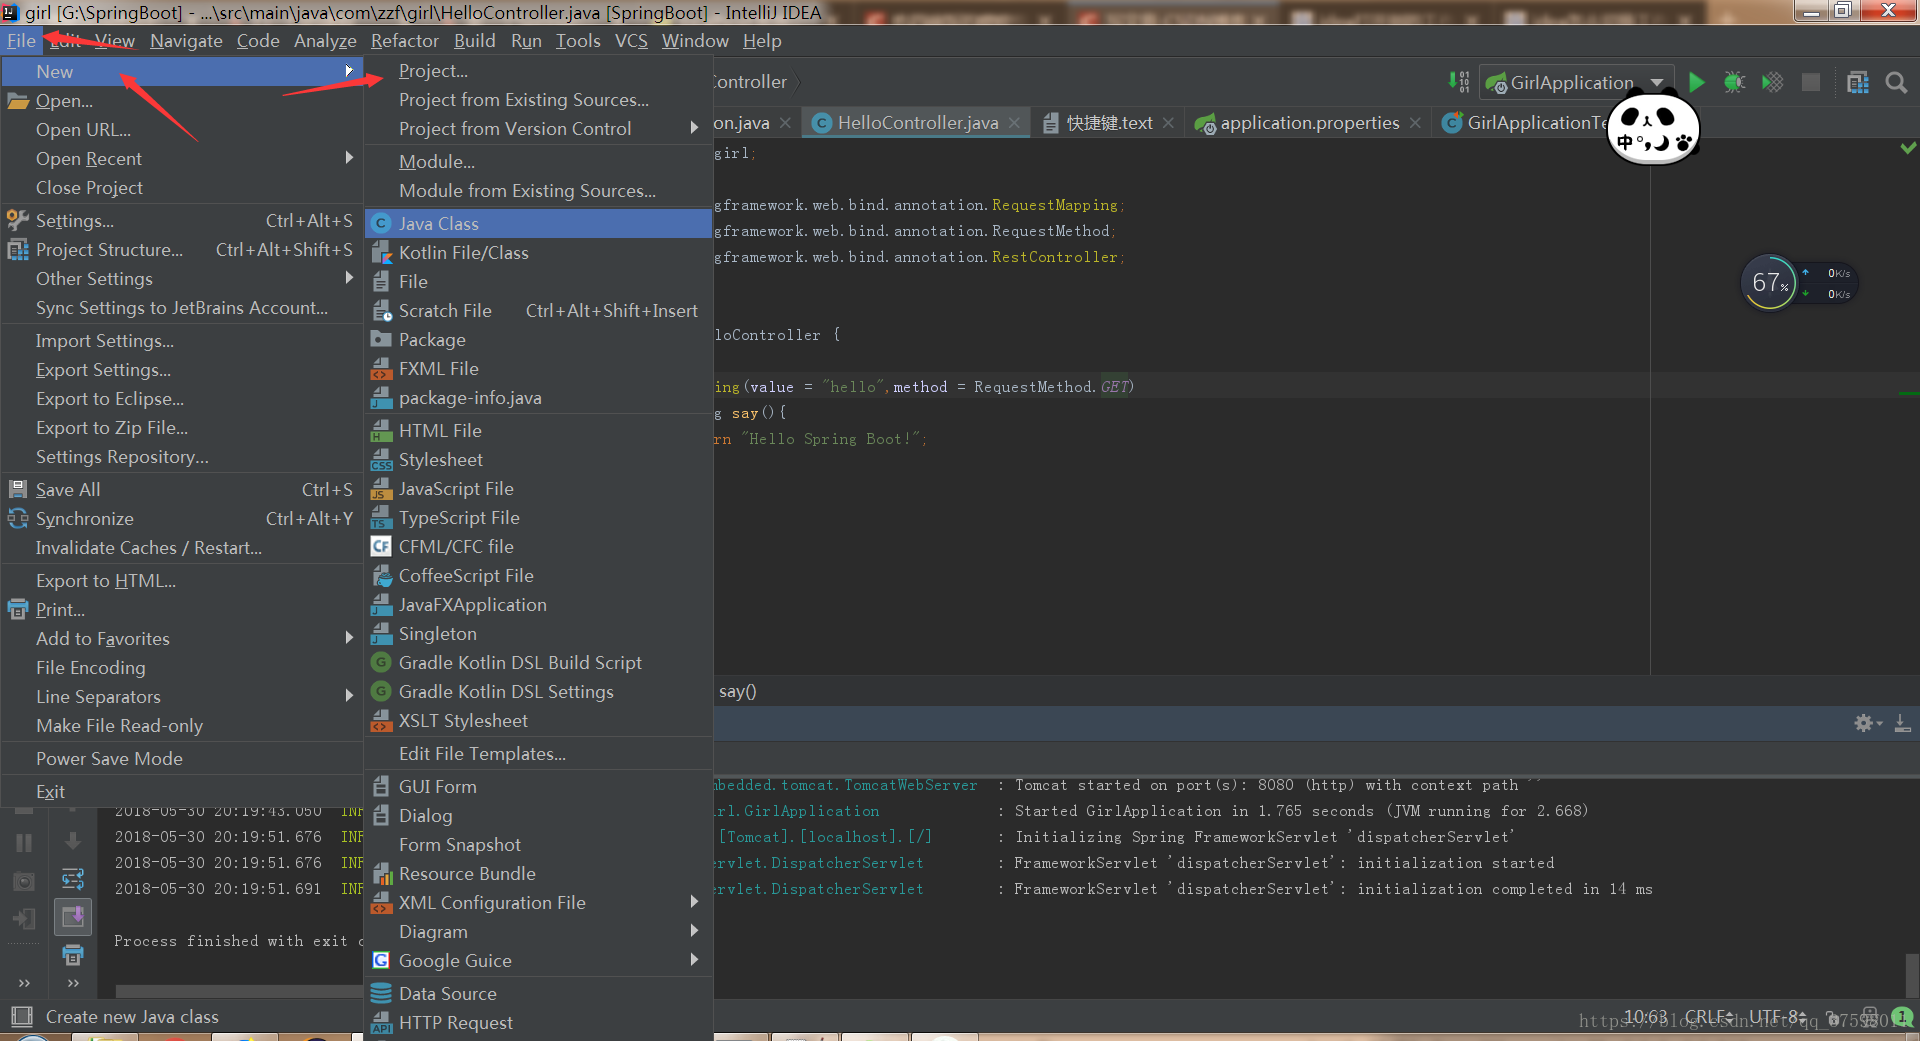Close the application.properties tab

1415,123
